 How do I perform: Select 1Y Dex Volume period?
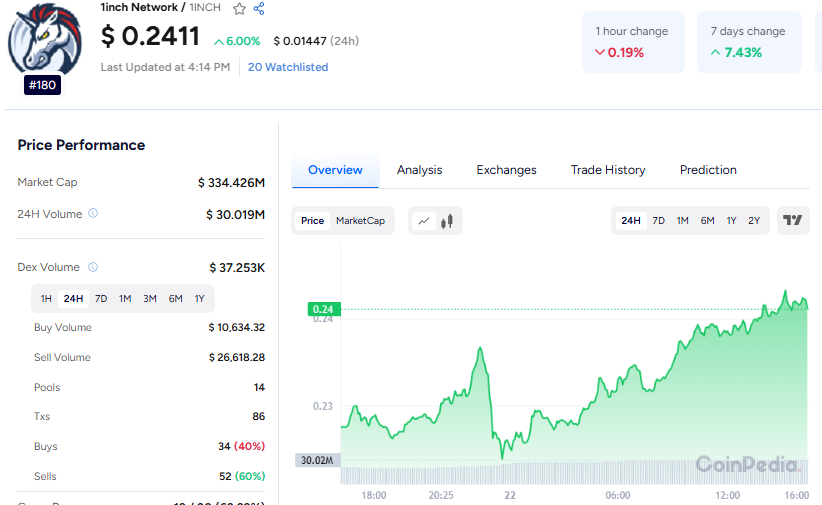[199, 298]
